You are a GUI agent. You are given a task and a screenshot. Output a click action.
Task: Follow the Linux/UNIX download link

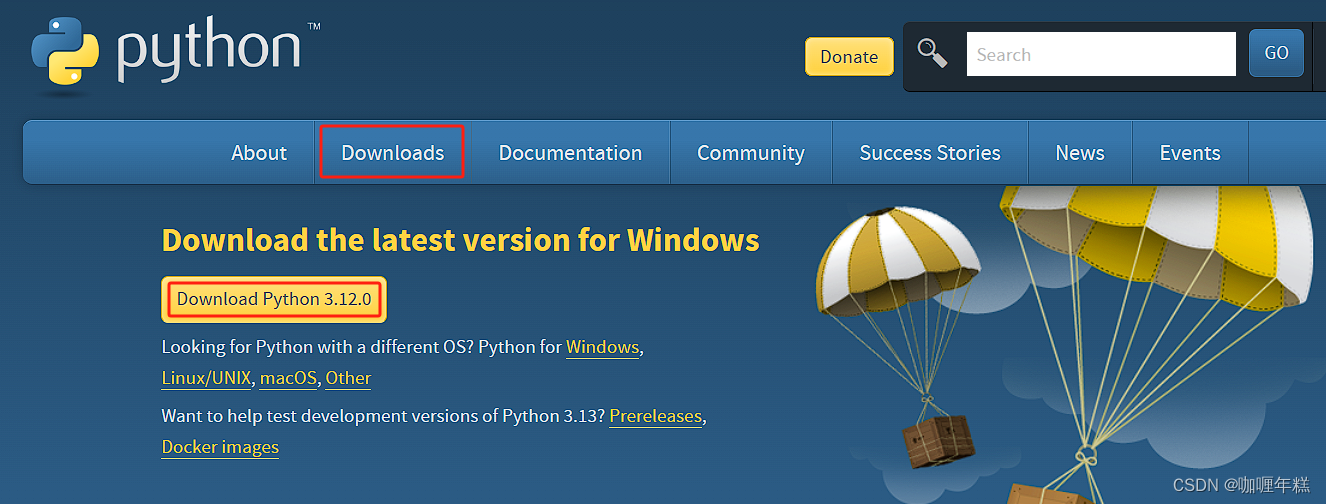click(207, 378)
